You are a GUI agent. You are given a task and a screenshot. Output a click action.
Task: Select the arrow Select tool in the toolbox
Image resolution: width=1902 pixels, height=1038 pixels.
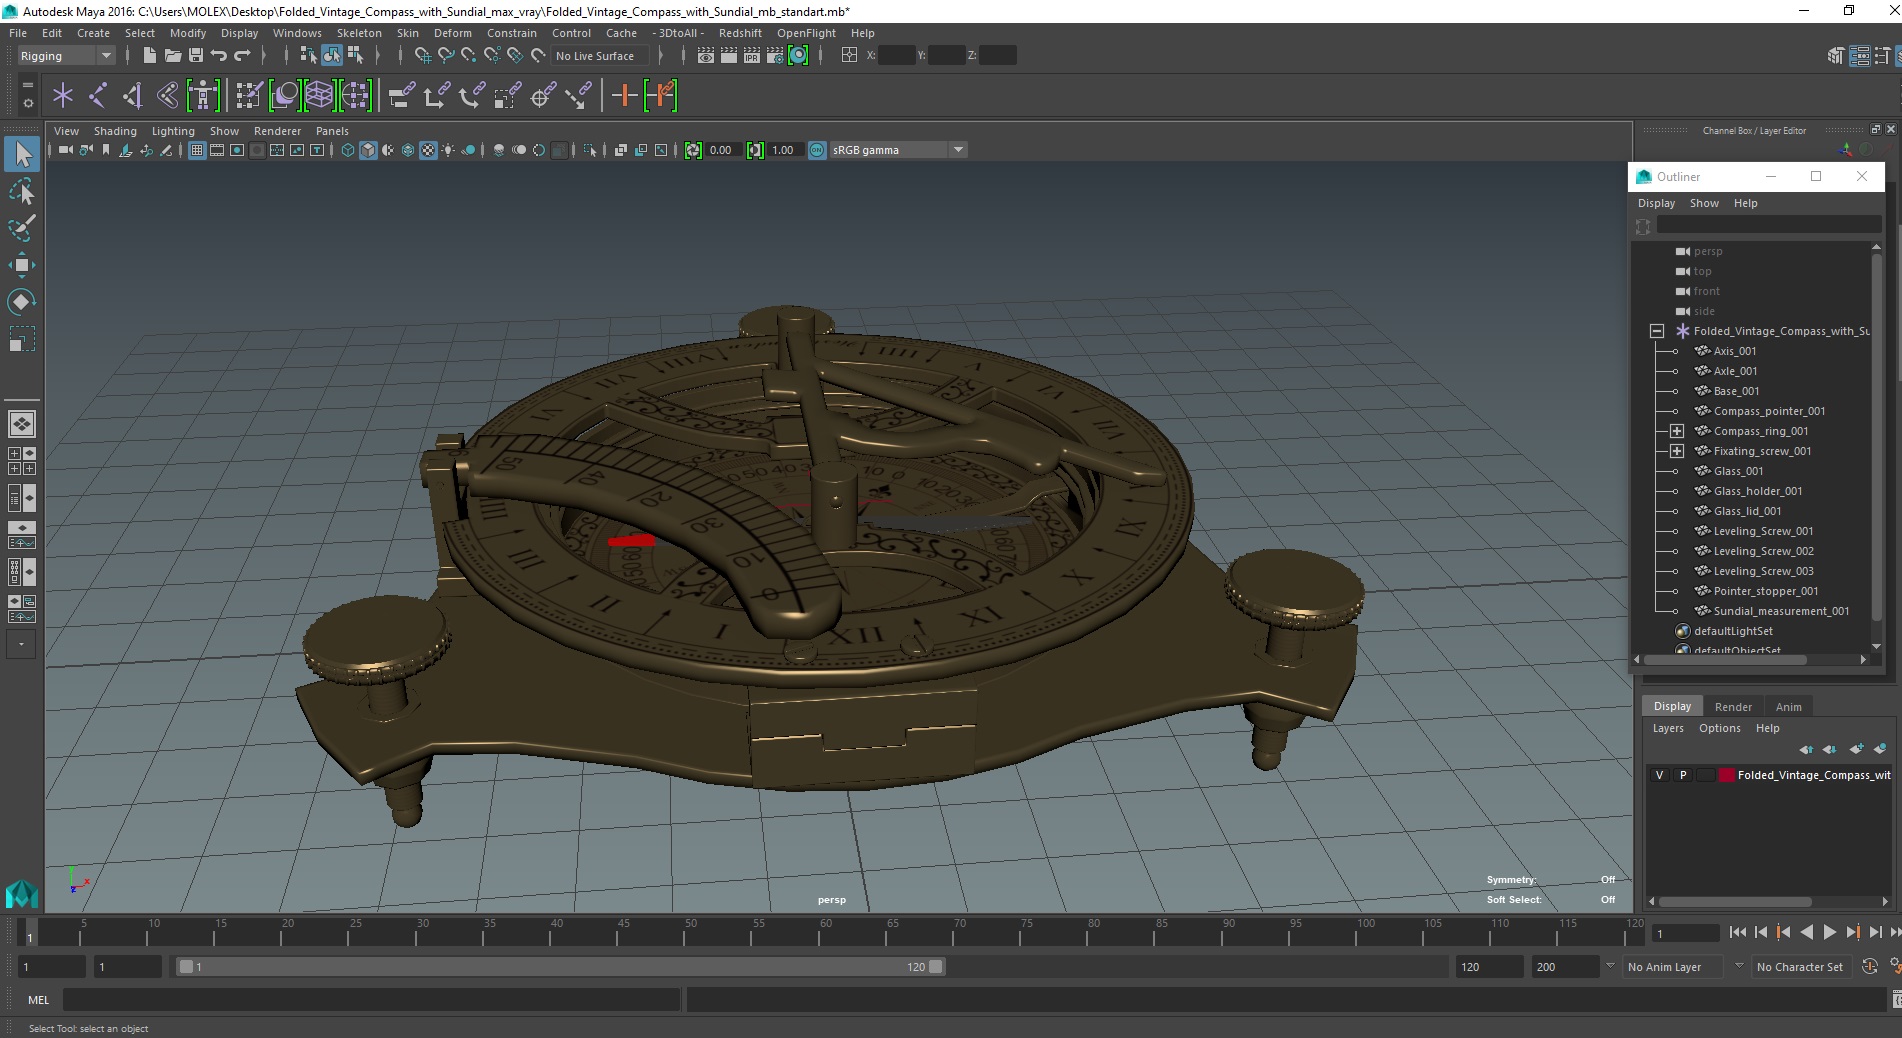[22, 154]
